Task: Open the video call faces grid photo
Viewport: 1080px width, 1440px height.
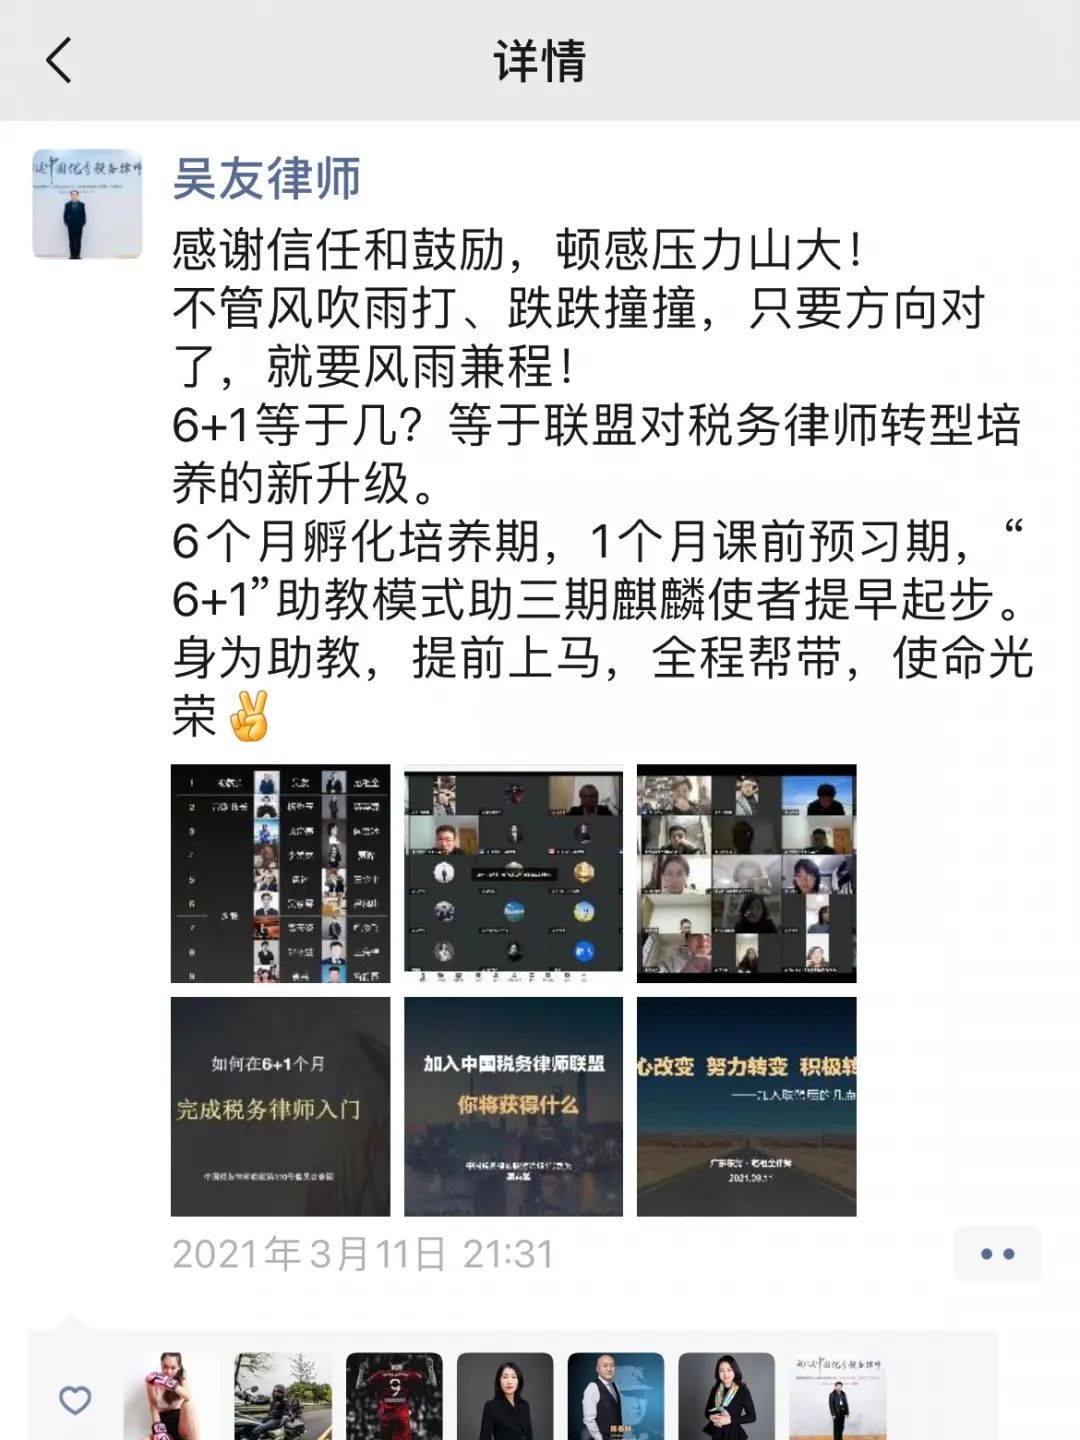Action: tap(747, 874)
